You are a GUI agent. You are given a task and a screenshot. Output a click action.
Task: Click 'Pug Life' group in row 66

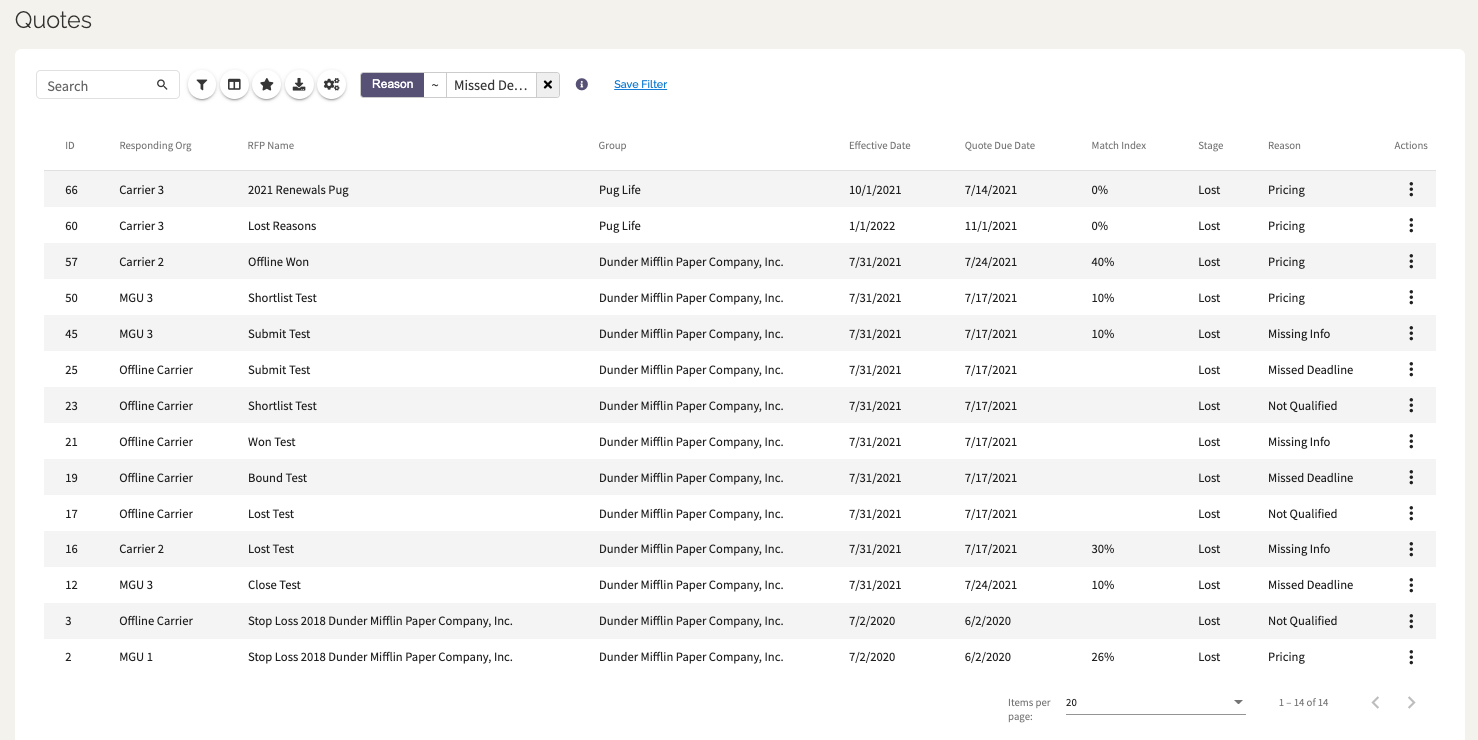tap(620, 190)
